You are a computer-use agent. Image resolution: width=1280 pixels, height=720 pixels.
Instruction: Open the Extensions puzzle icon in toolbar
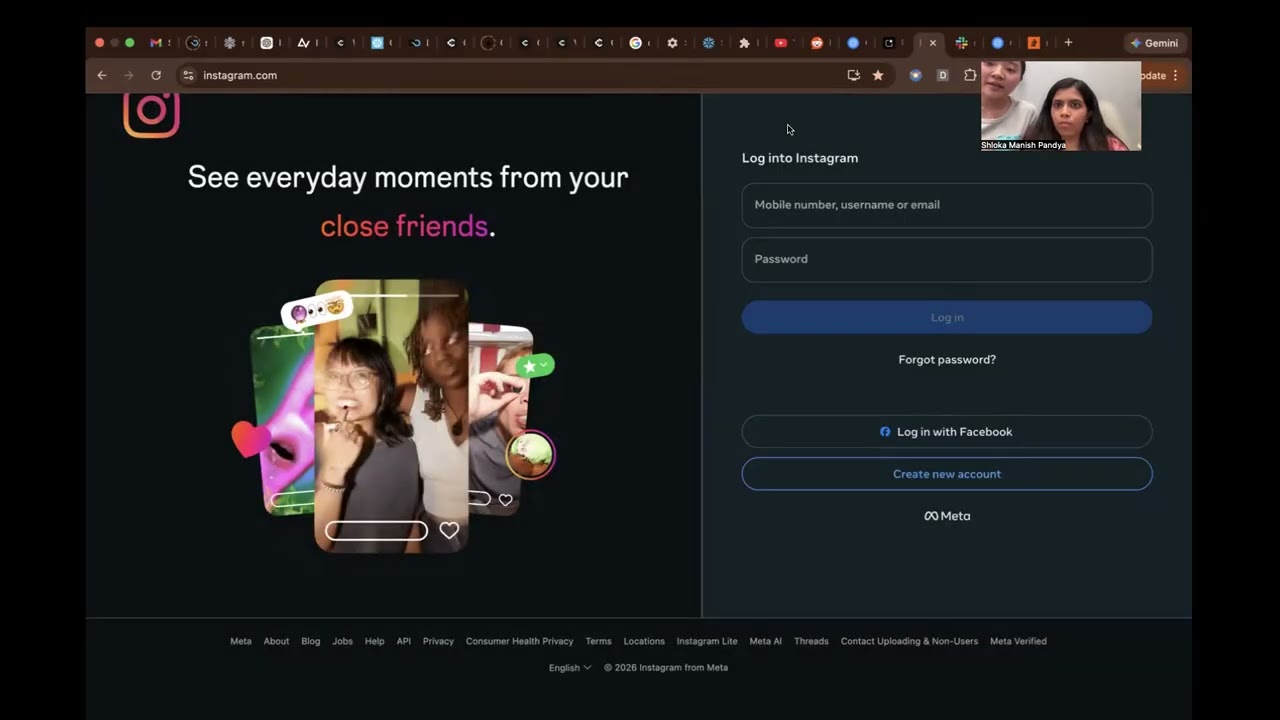[970, 75]
